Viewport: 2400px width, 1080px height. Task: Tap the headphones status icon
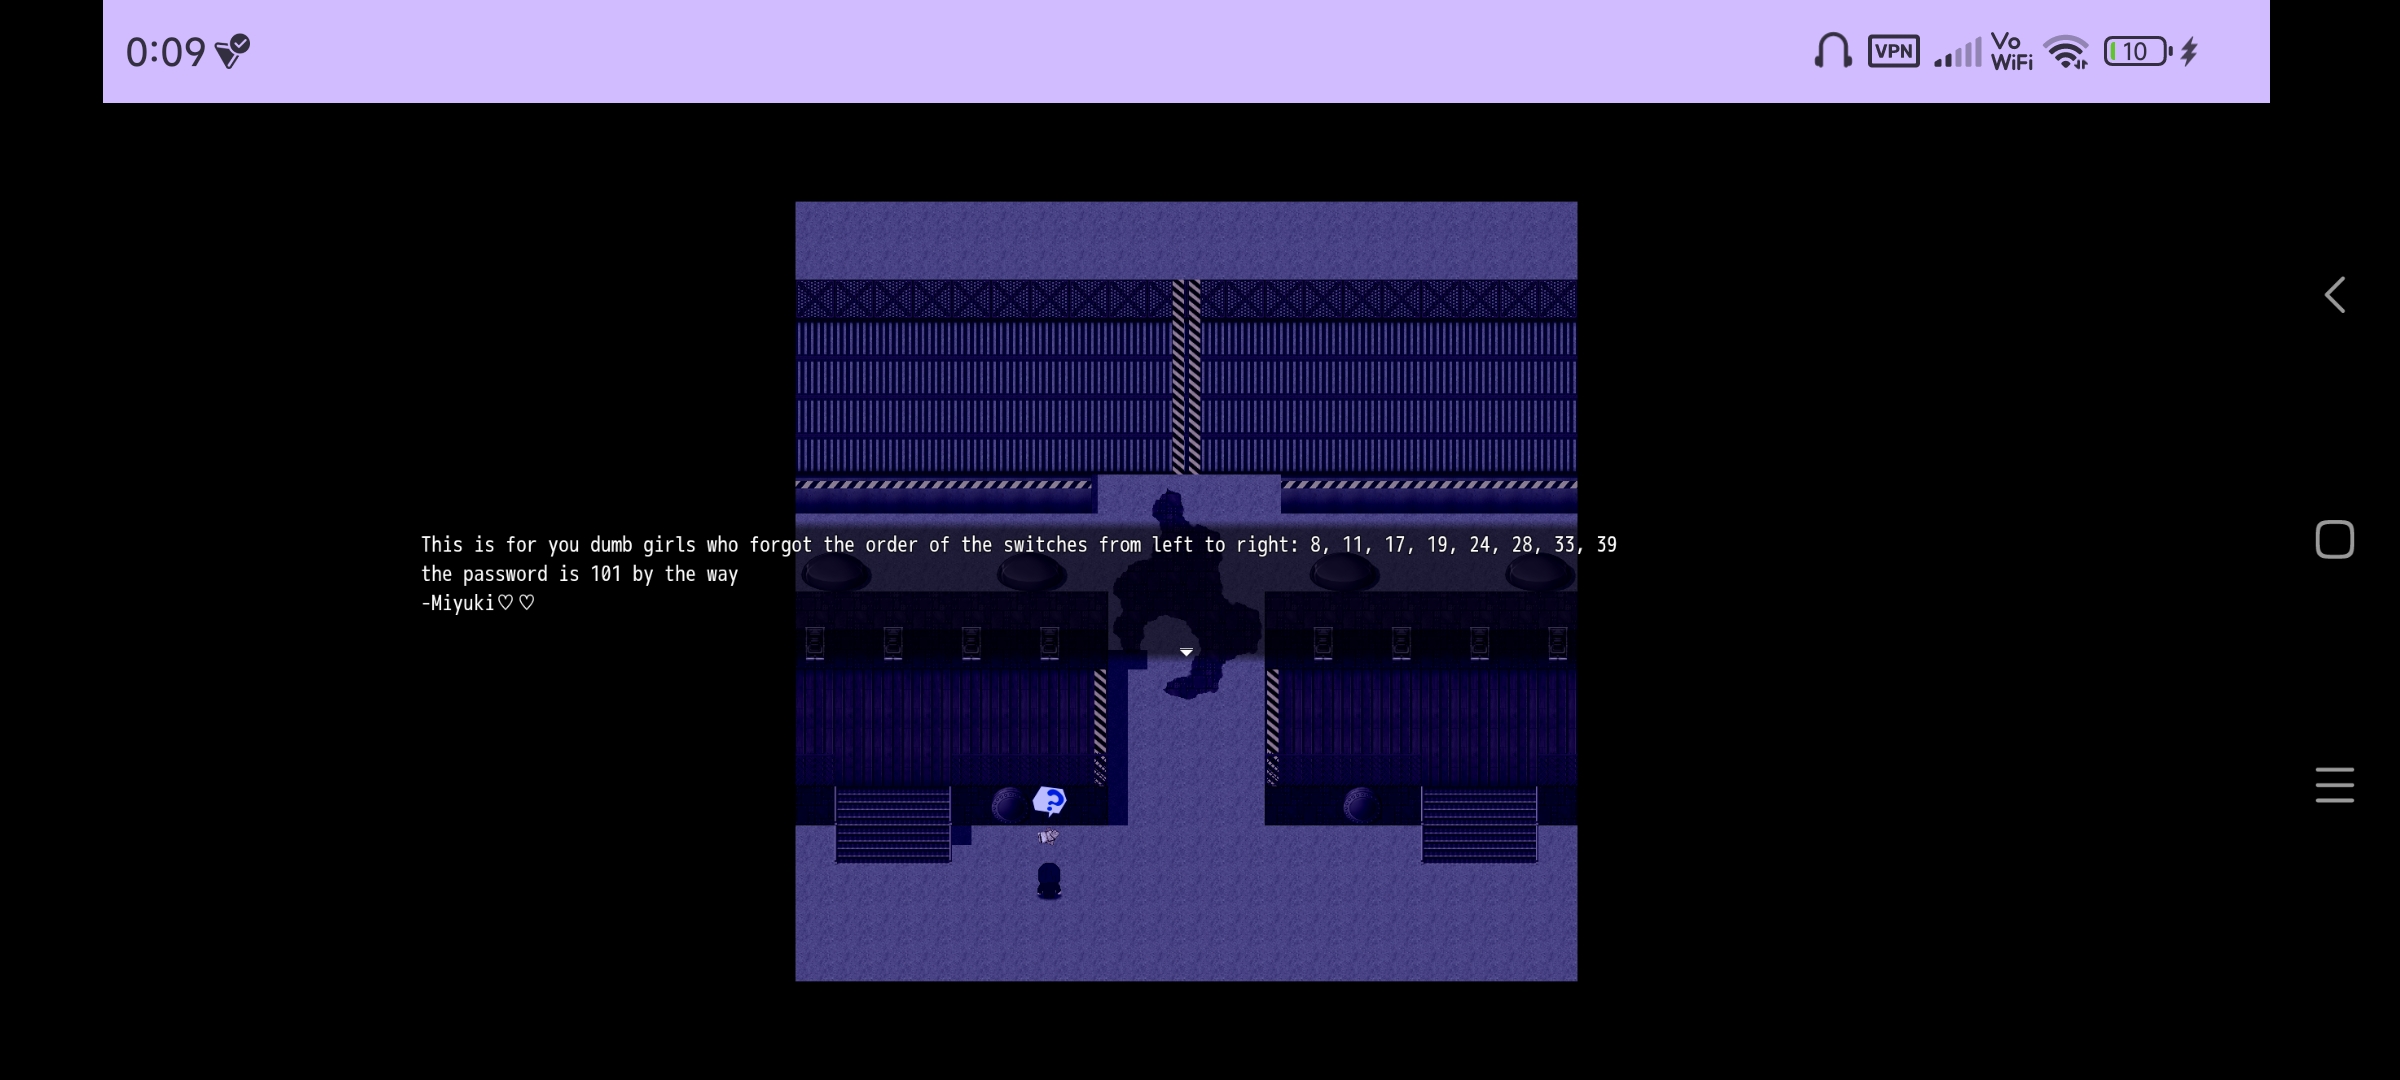point(1832,51)
